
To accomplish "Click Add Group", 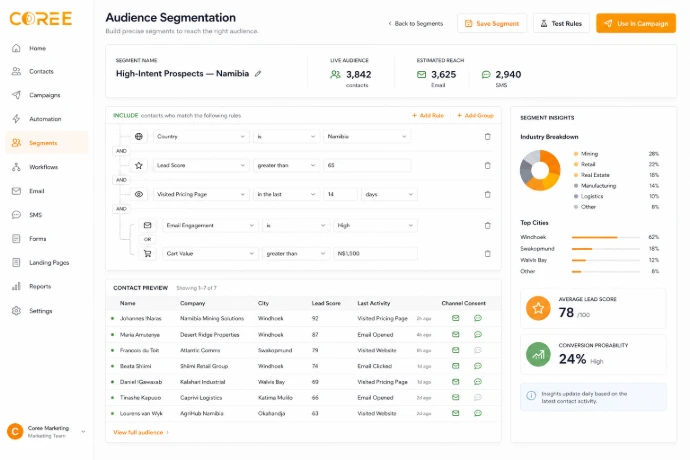I will (475, 115).
